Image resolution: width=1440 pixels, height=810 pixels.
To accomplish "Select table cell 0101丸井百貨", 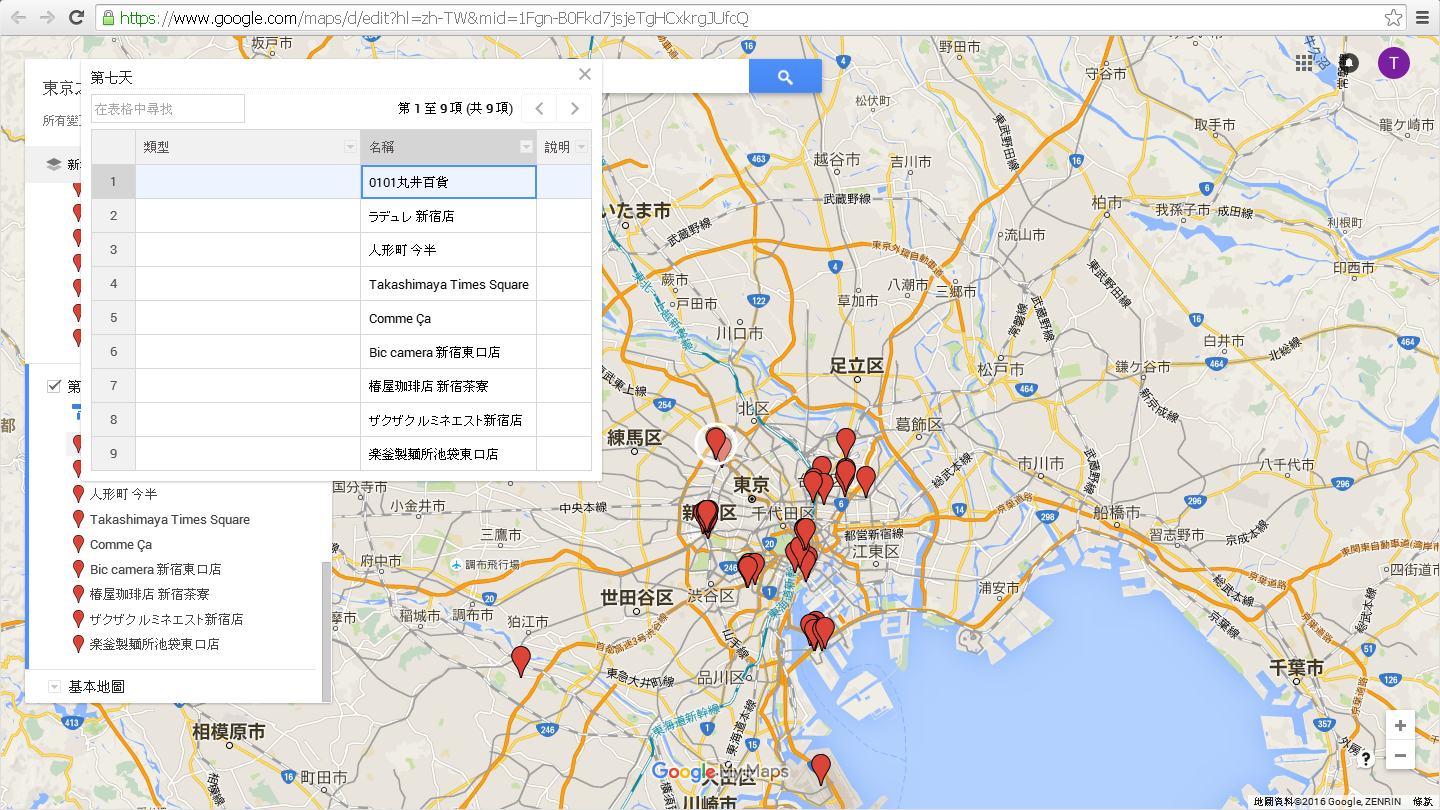I will coord(448,182).
